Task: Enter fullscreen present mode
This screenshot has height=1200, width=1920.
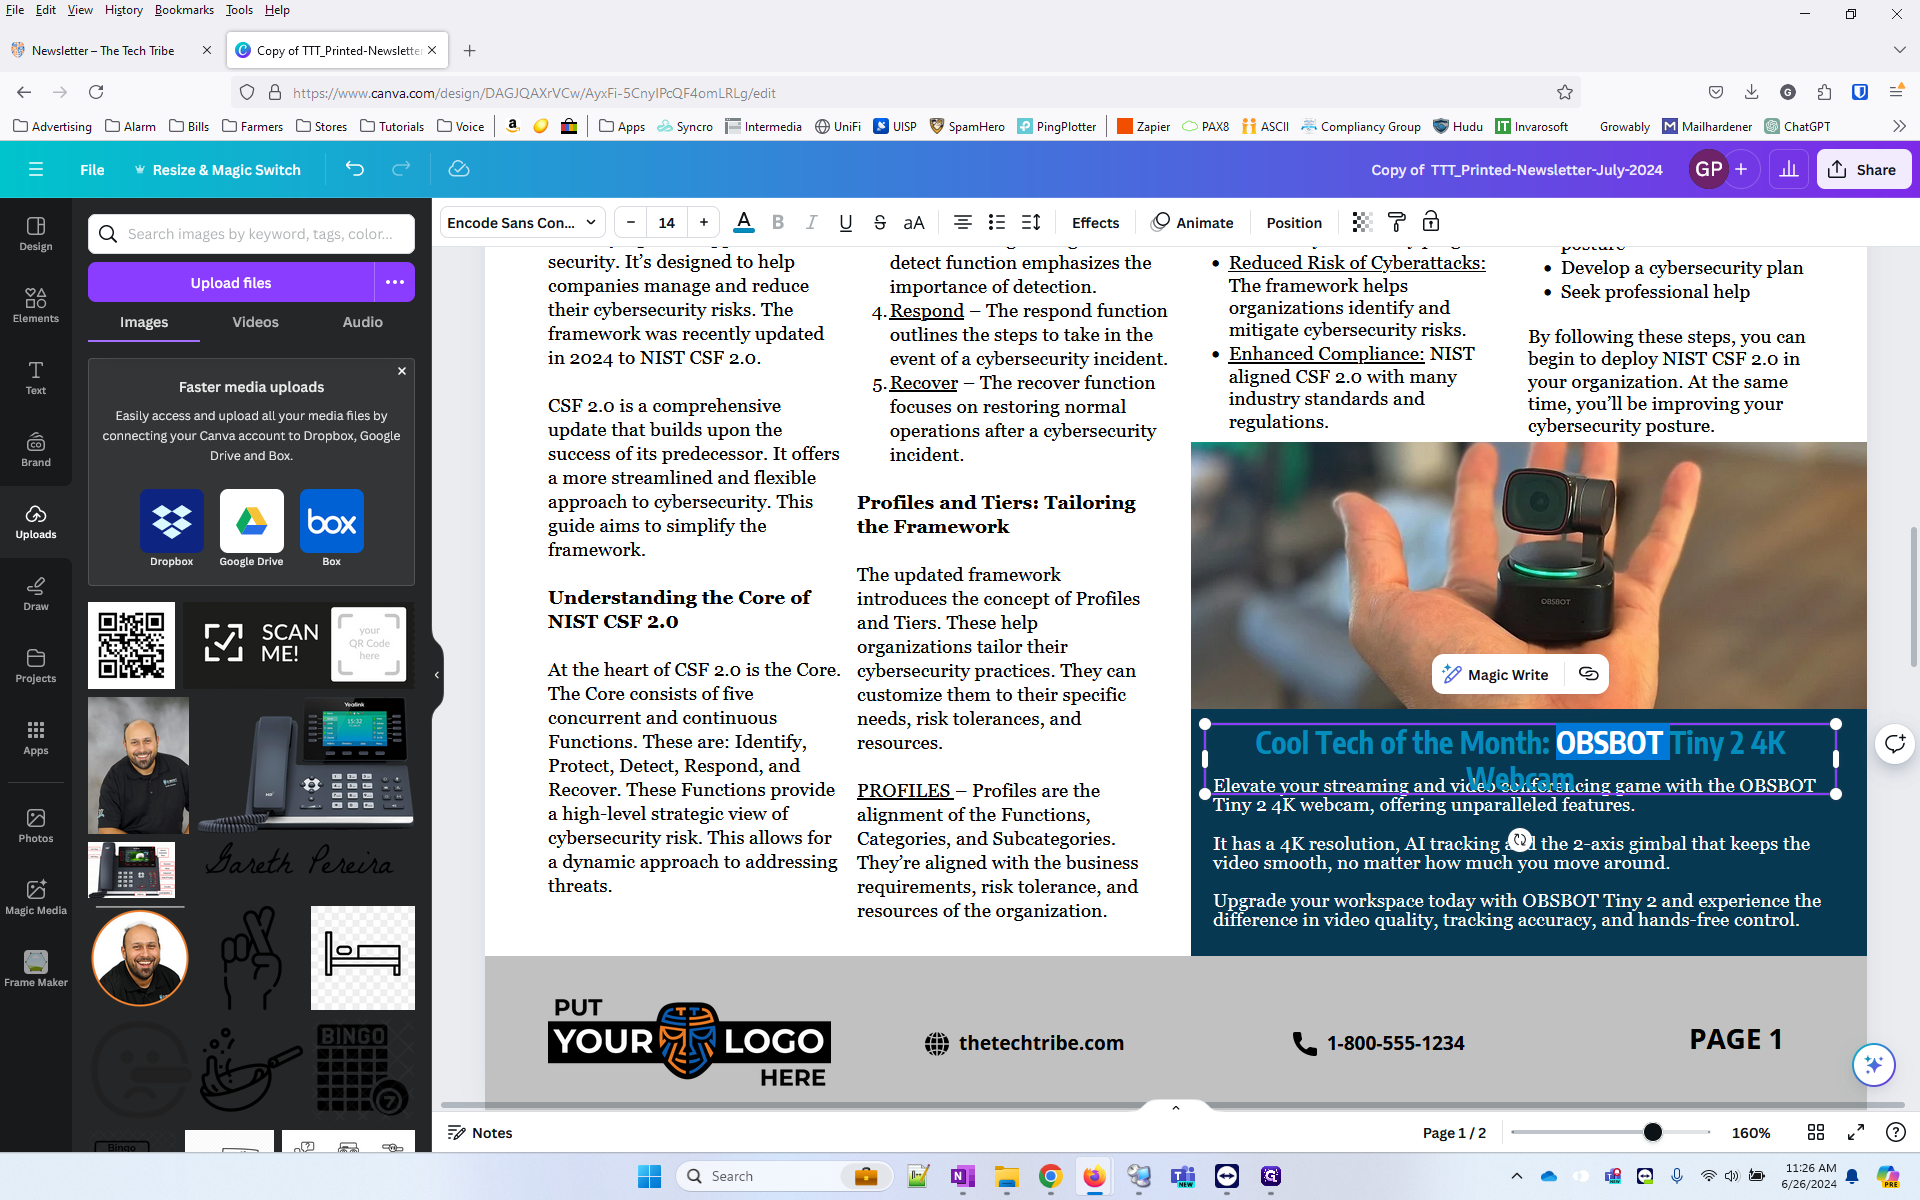Action: 1856,1132
